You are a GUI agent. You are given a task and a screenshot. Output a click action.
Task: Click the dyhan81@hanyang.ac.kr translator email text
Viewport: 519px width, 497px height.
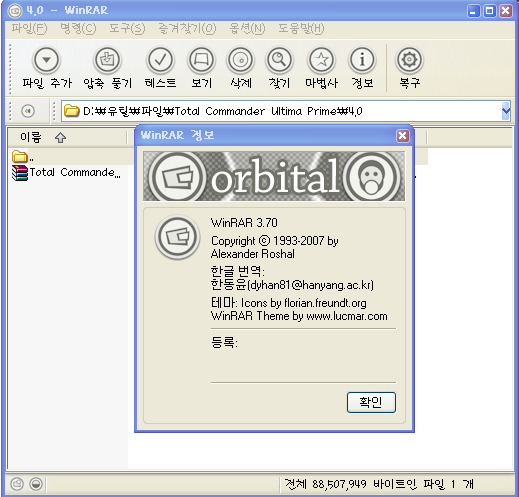(311, 285)
